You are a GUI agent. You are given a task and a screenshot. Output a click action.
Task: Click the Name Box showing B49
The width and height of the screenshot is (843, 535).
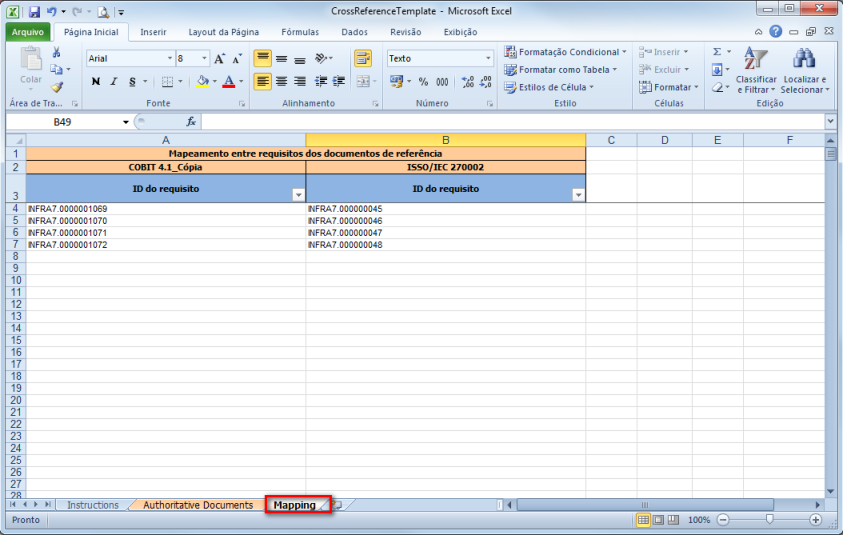pyautogui.click(x=62, y=122)
